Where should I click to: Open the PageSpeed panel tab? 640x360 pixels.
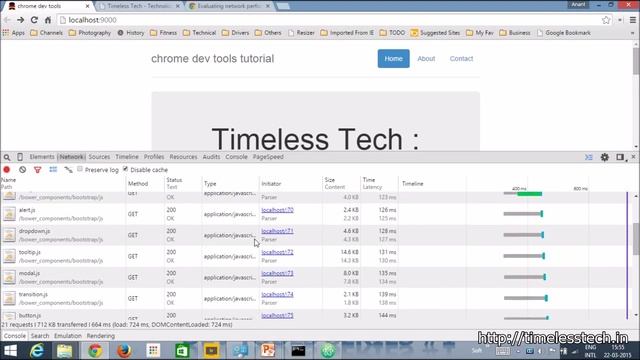click(268, 157)
